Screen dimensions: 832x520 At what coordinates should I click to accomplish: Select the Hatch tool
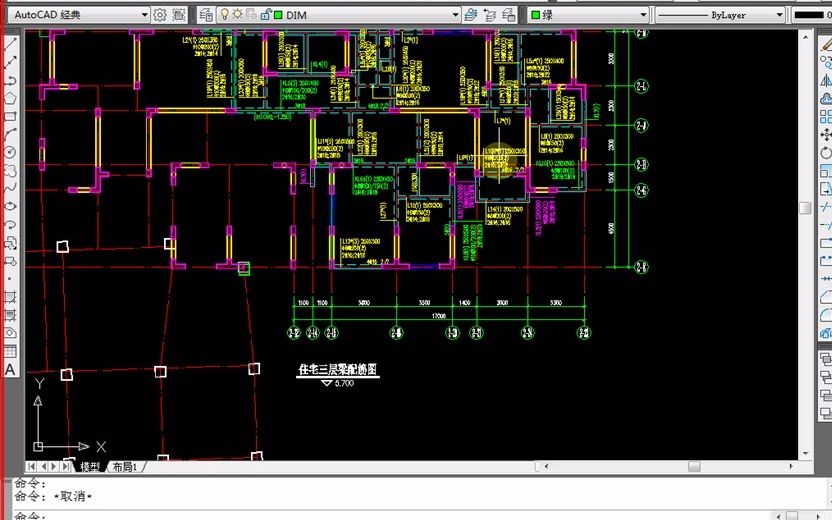click(x=10, y=297)
